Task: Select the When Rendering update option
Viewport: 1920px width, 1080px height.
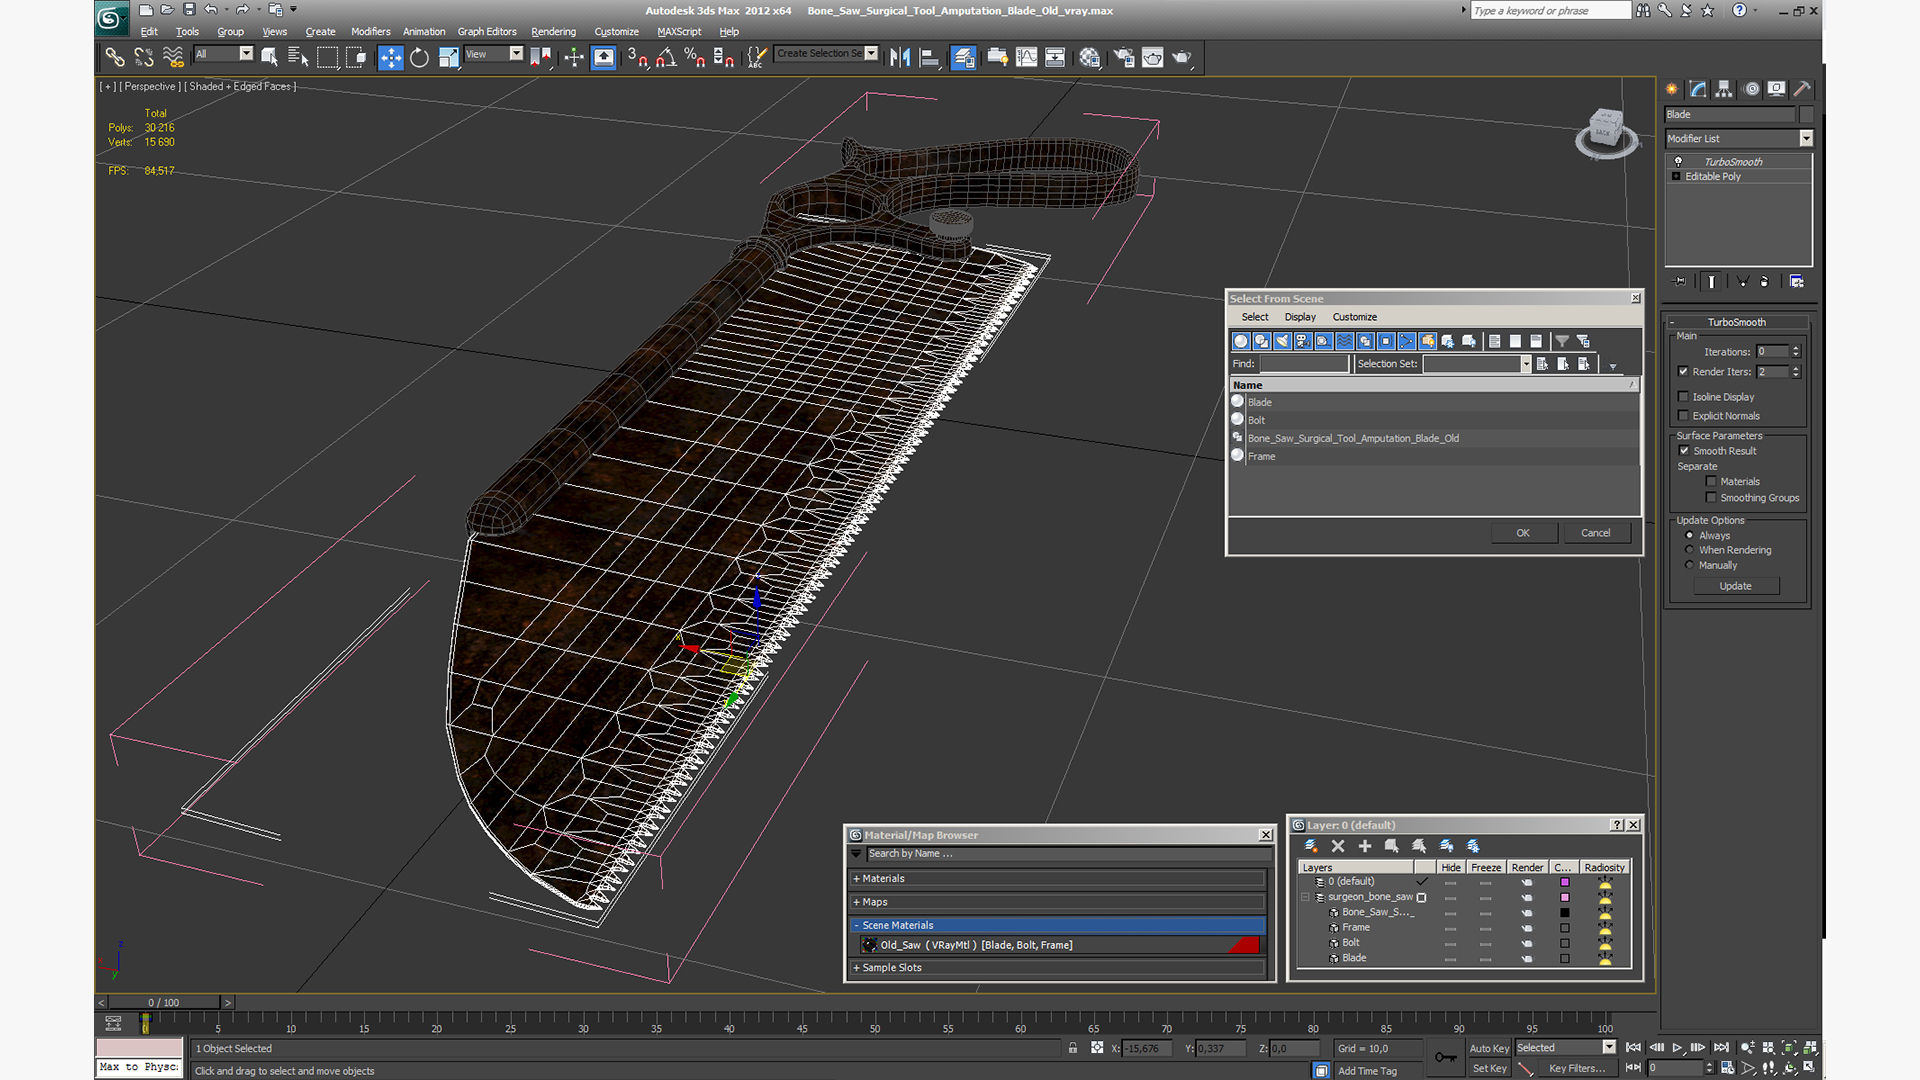Action: coord(1690,550)
